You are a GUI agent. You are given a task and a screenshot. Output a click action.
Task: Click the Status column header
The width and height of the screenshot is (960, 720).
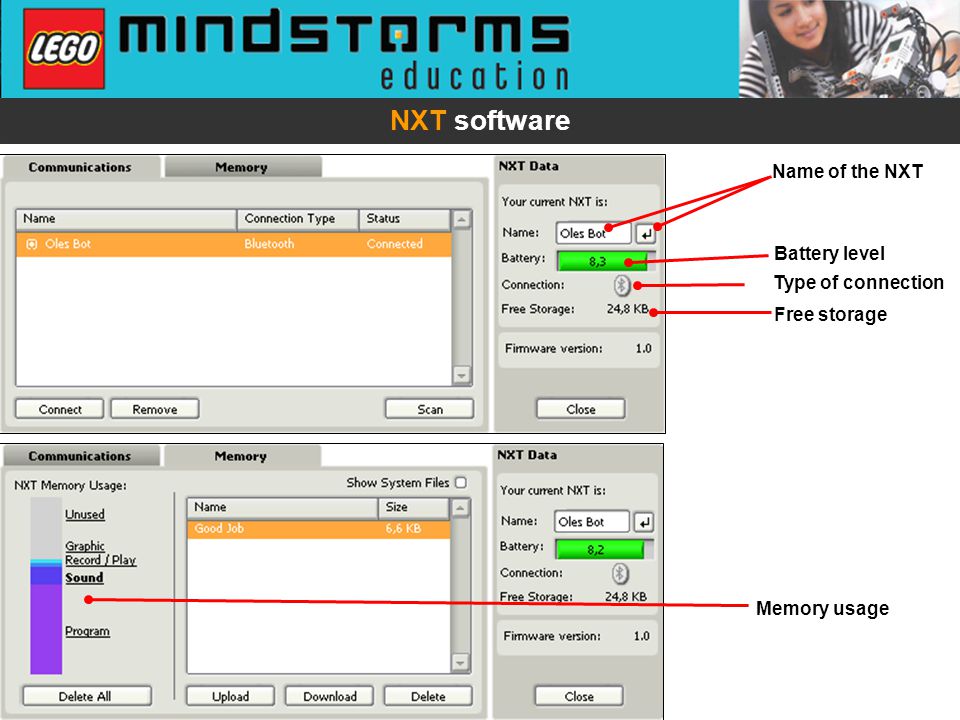(404, 219)
